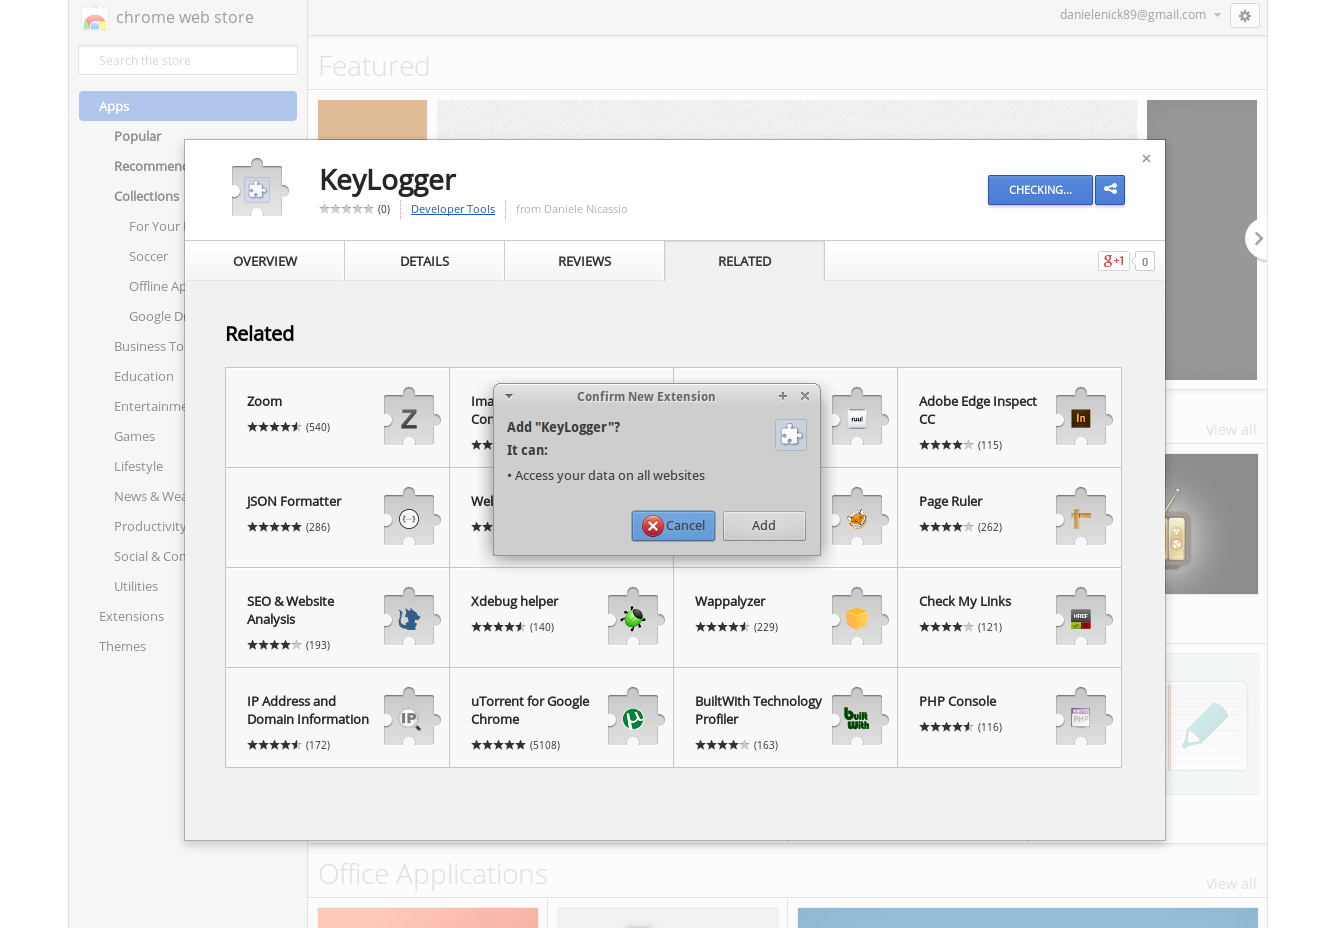Open Themes category in sidebar
Screen dimensions: 1319x928
pyautogui.click(x=122, y=646)
